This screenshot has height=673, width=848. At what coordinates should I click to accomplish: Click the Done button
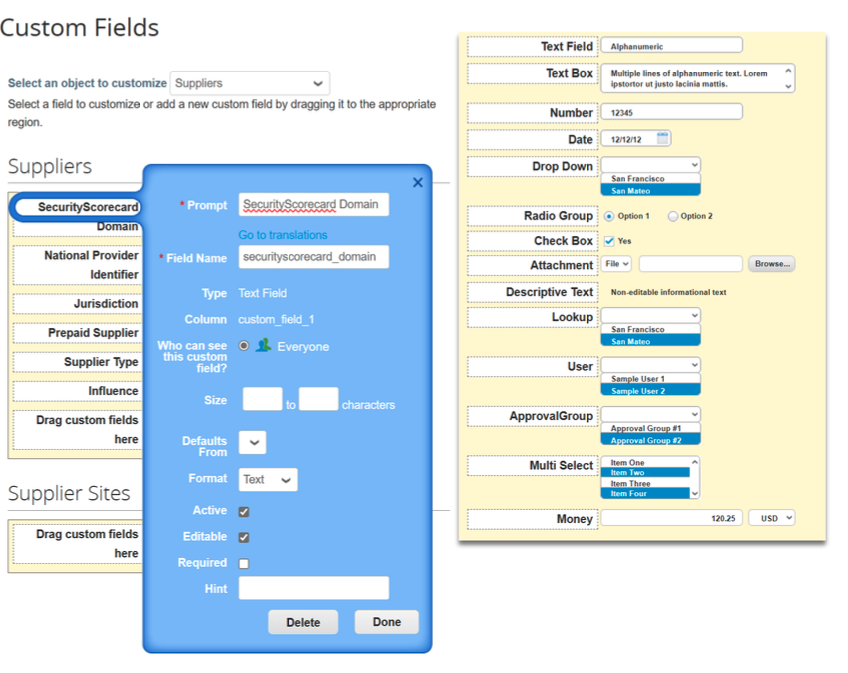(x=386, y=621)
